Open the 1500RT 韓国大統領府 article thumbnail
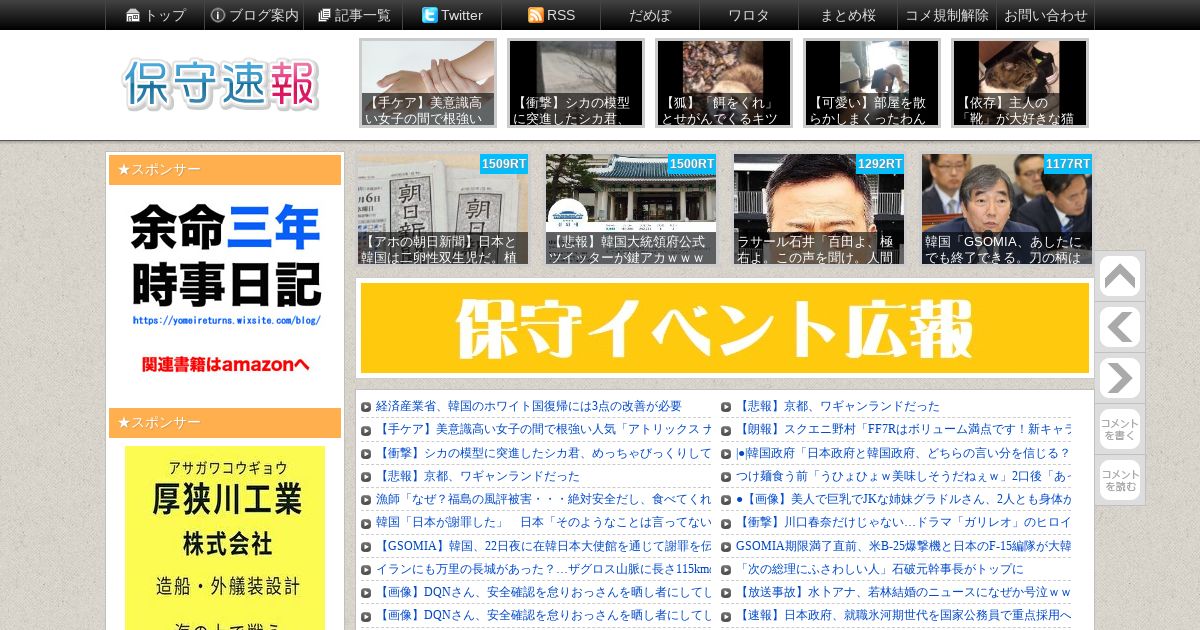This screenshot has height=630, width=1200. 631,208
